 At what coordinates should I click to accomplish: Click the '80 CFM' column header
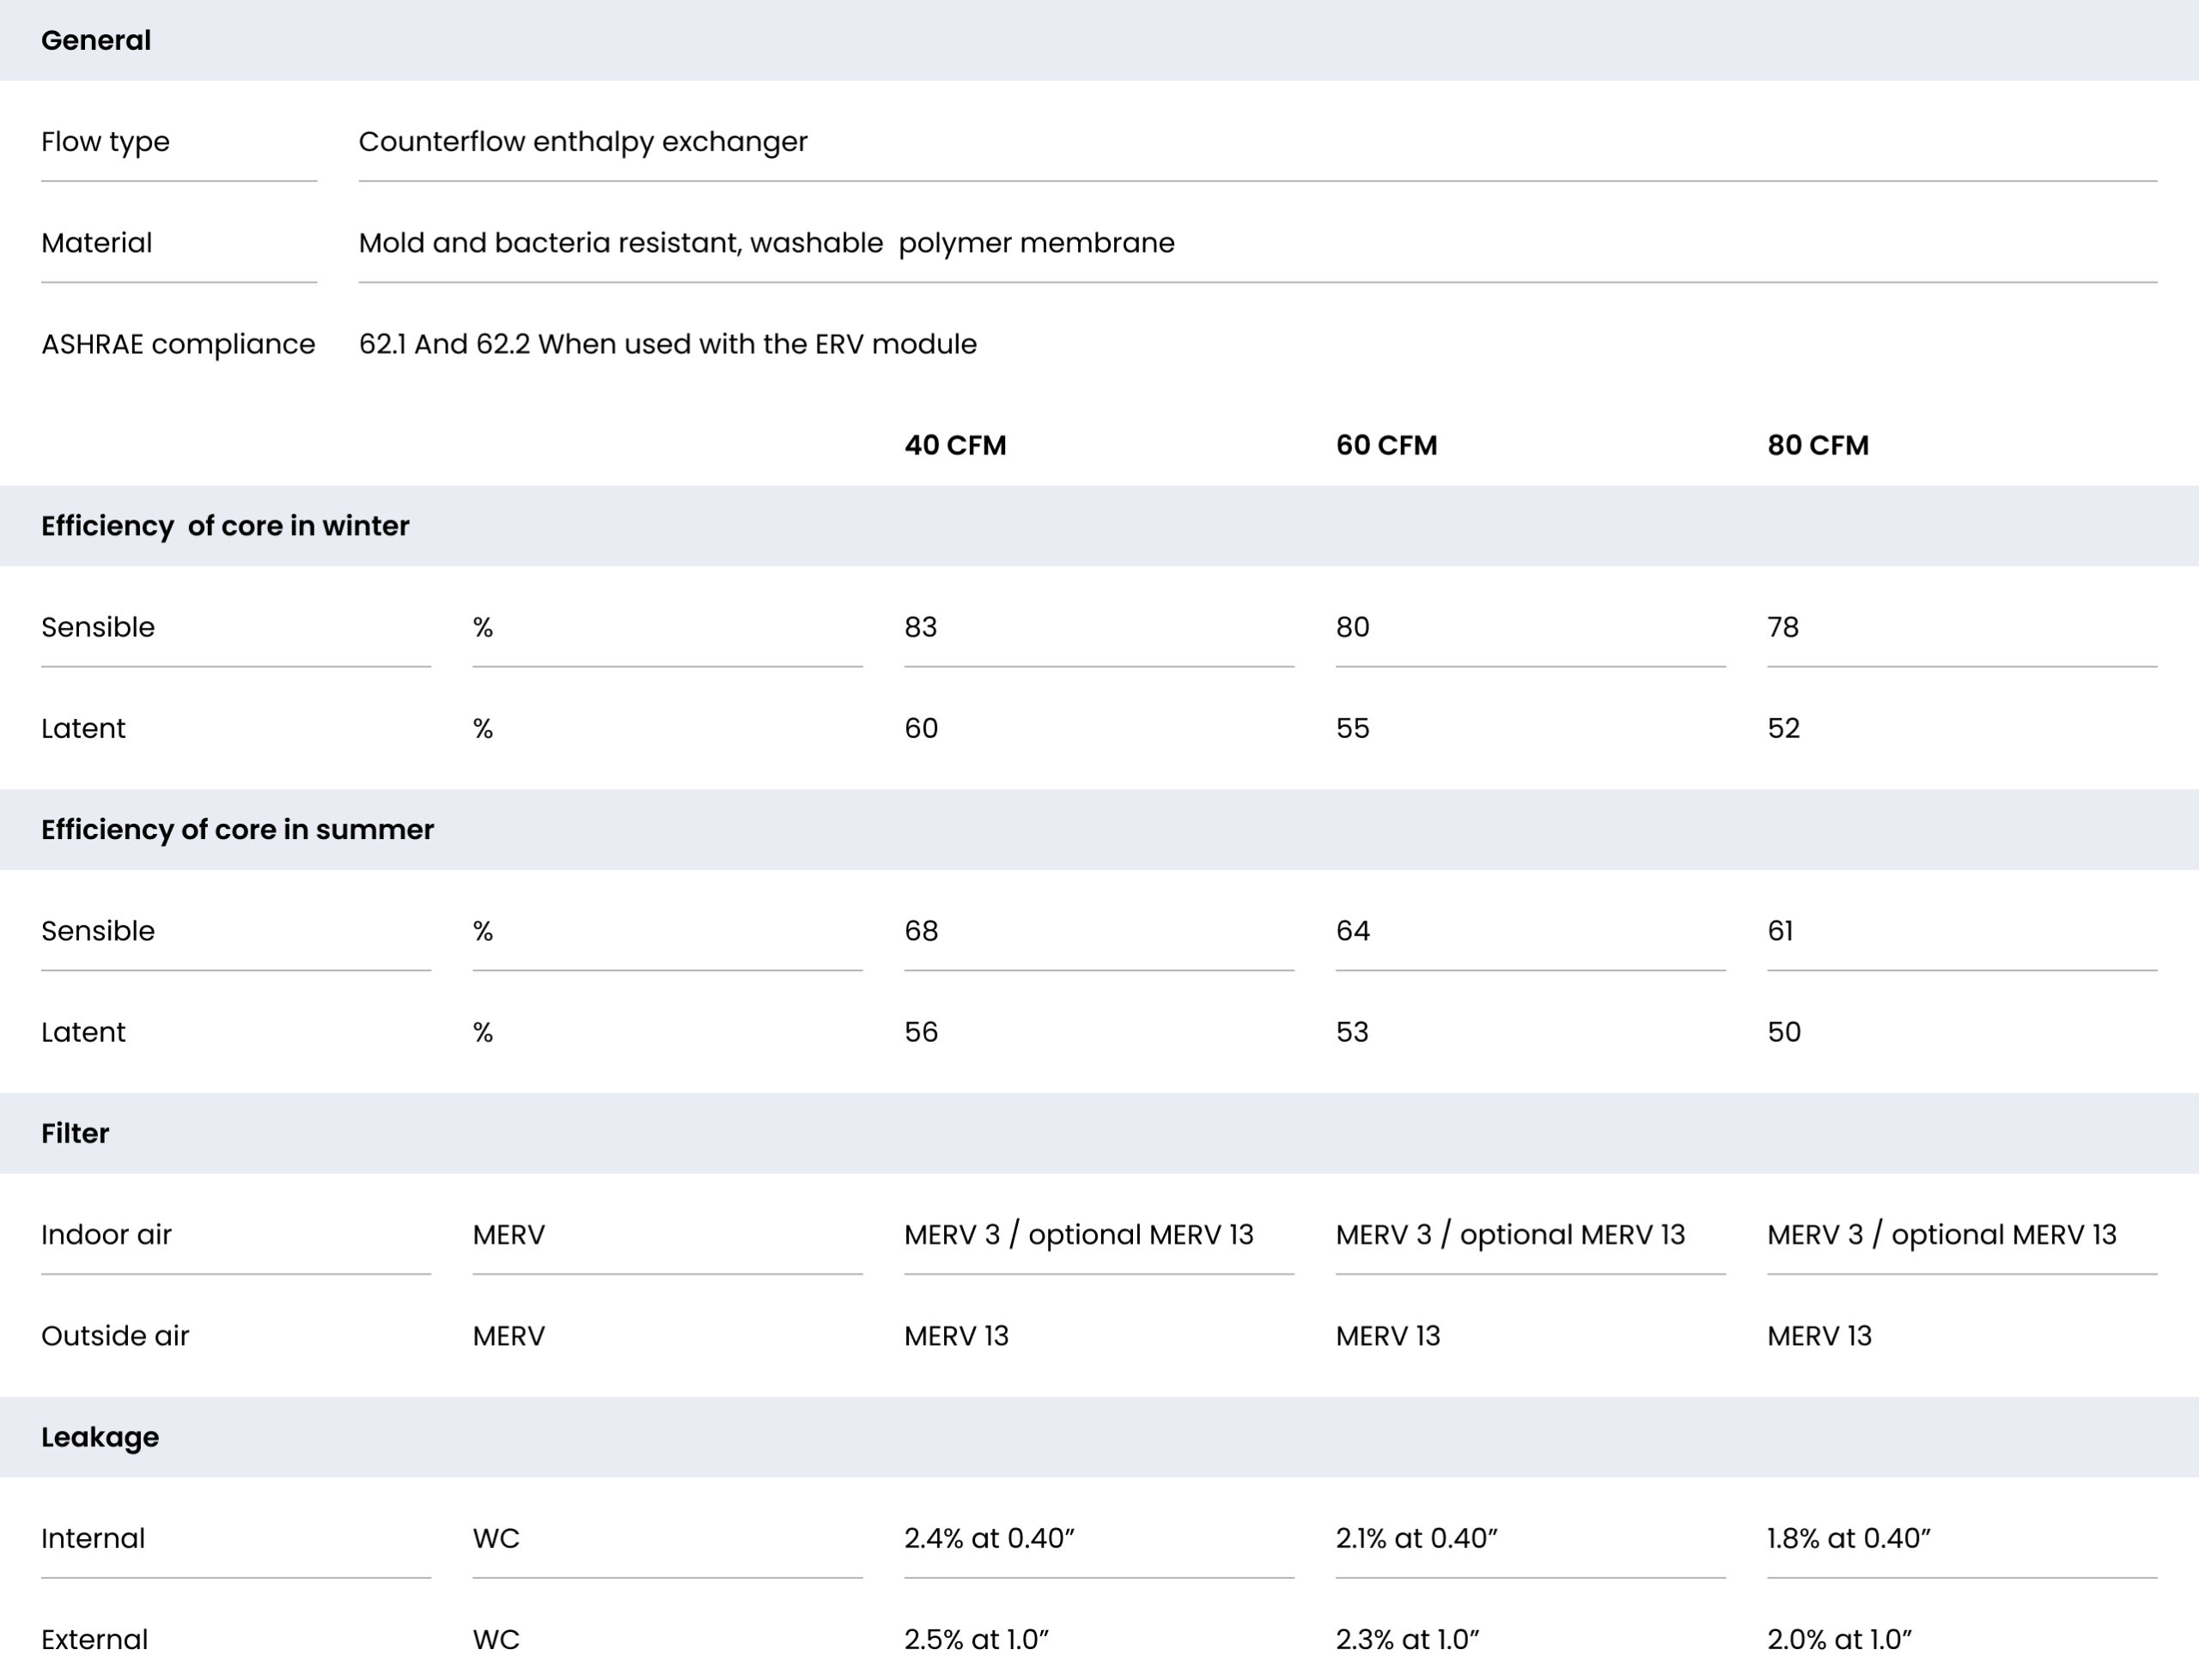[1818, 445]
